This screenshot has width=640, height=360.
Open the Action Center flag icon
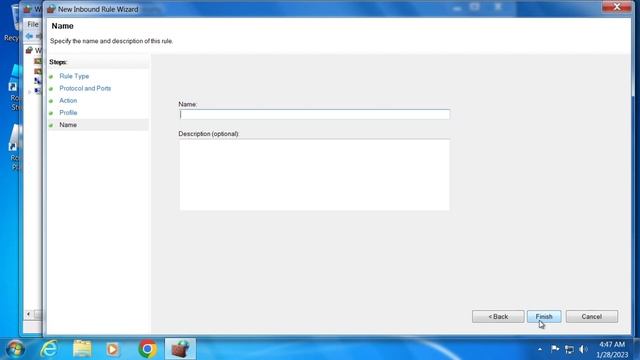pos(555,349)
